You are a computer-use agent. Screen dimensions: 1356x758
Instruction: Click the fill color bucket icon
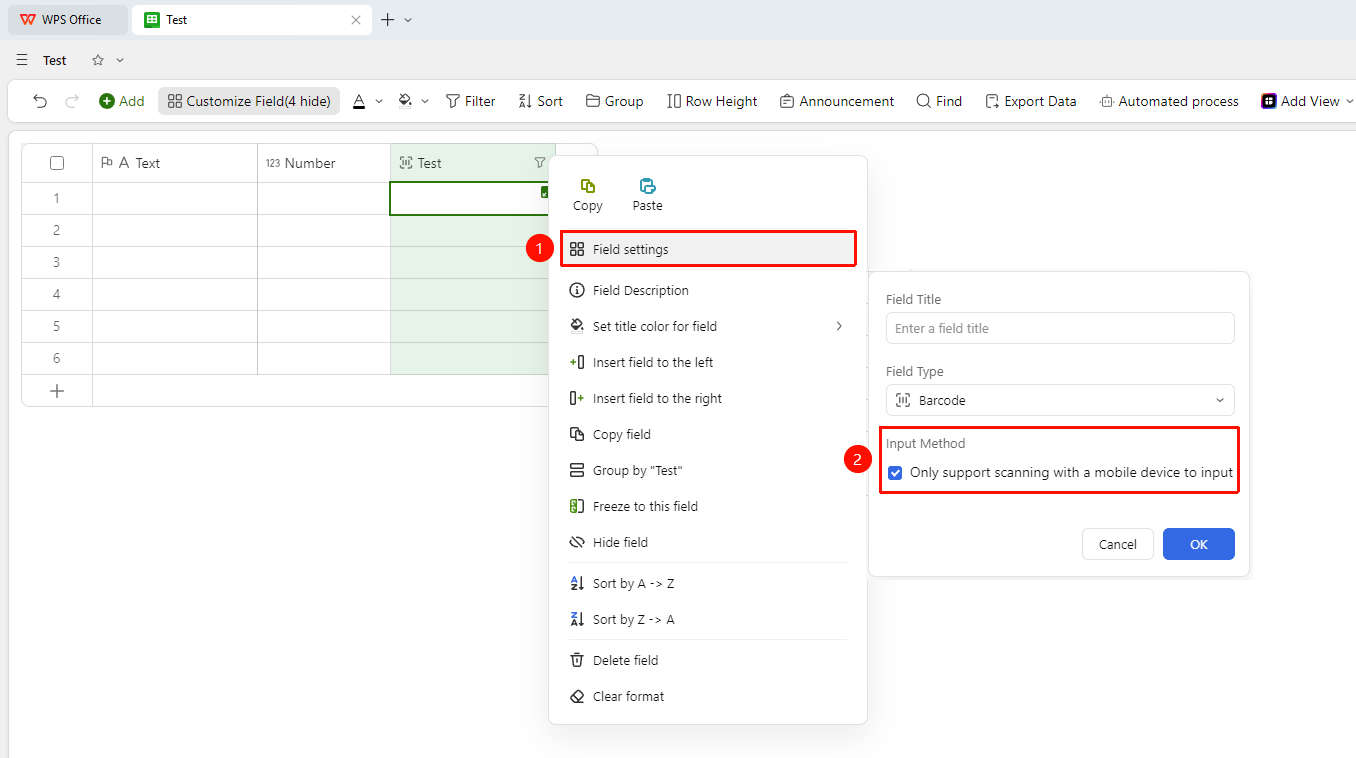405,101
